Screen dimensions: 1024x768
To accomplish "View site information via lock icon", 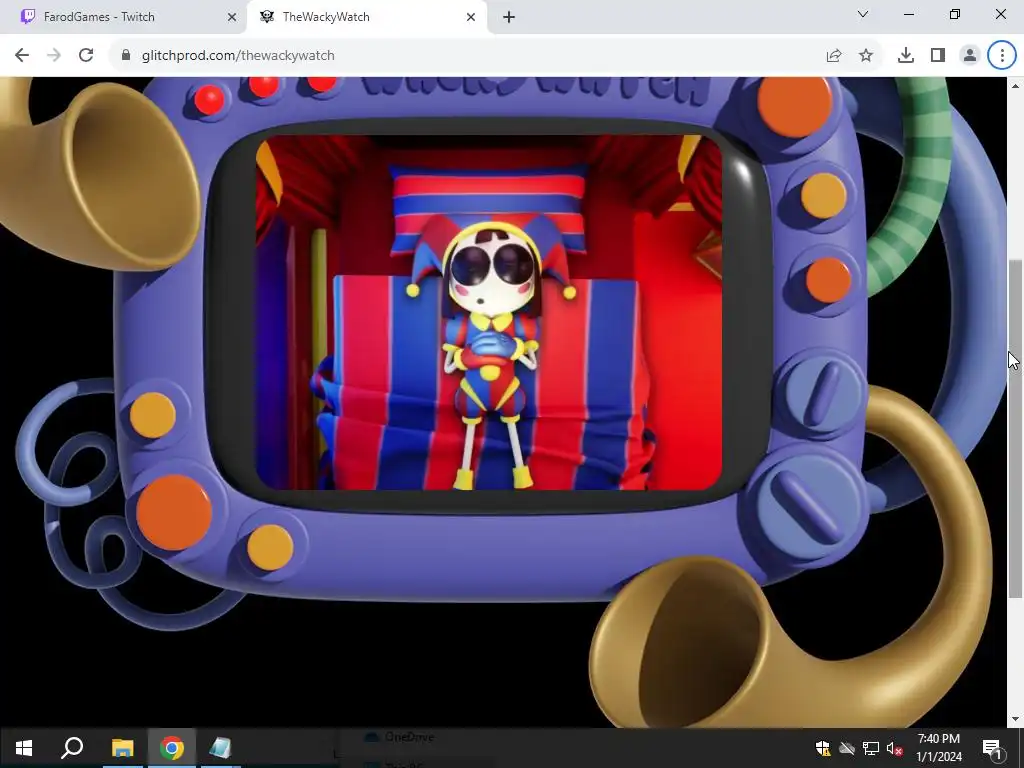I will coord(126,56).
